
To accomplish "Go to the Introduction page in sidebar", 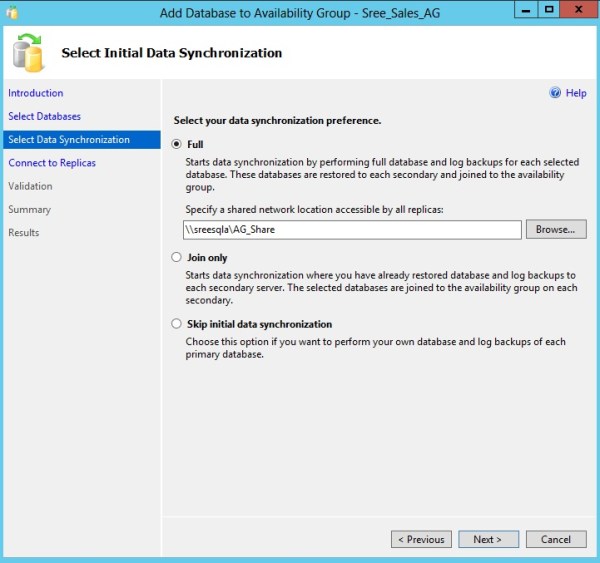I will (x=35, y=93).
